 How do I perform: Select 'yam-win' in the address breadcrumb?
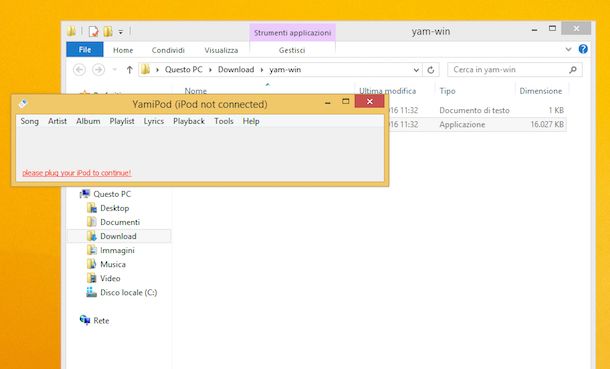[285, 70]
